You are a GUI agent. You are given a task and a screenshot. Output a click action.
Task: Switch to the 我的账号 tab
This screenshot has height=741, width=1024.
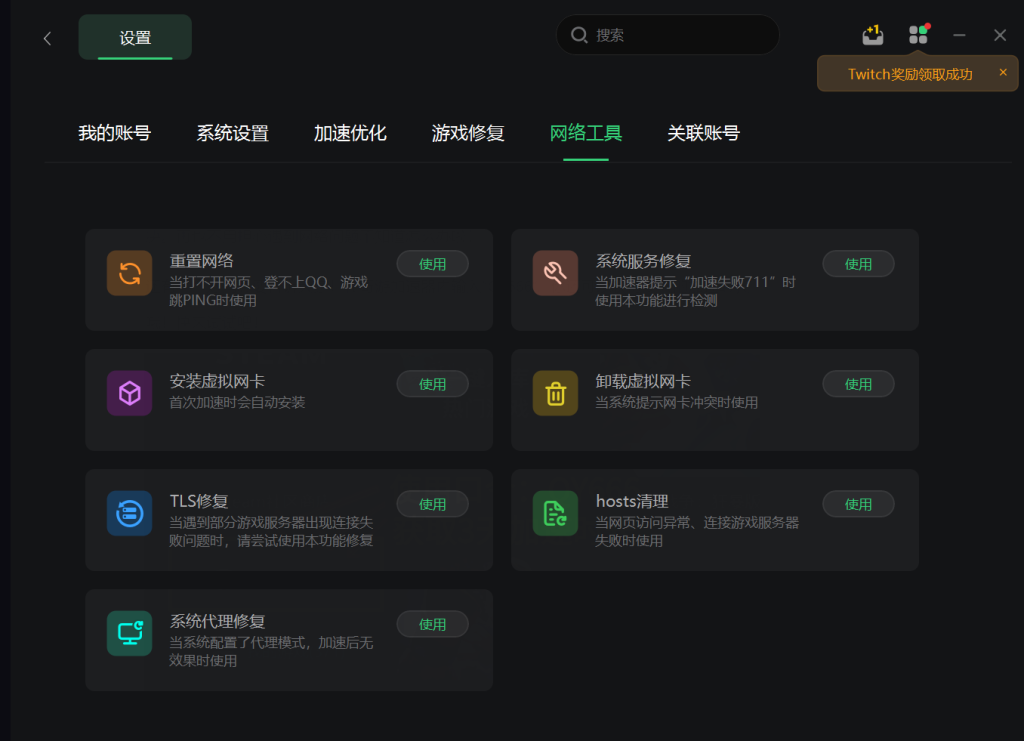(x=114, y=133)
